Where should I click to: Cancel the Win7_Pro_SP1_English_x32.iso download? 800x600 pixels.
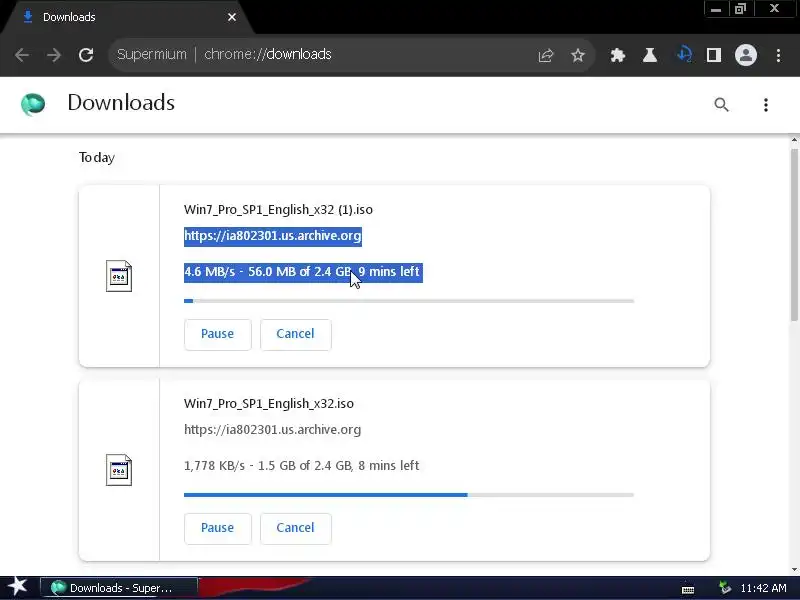(295, 528)
